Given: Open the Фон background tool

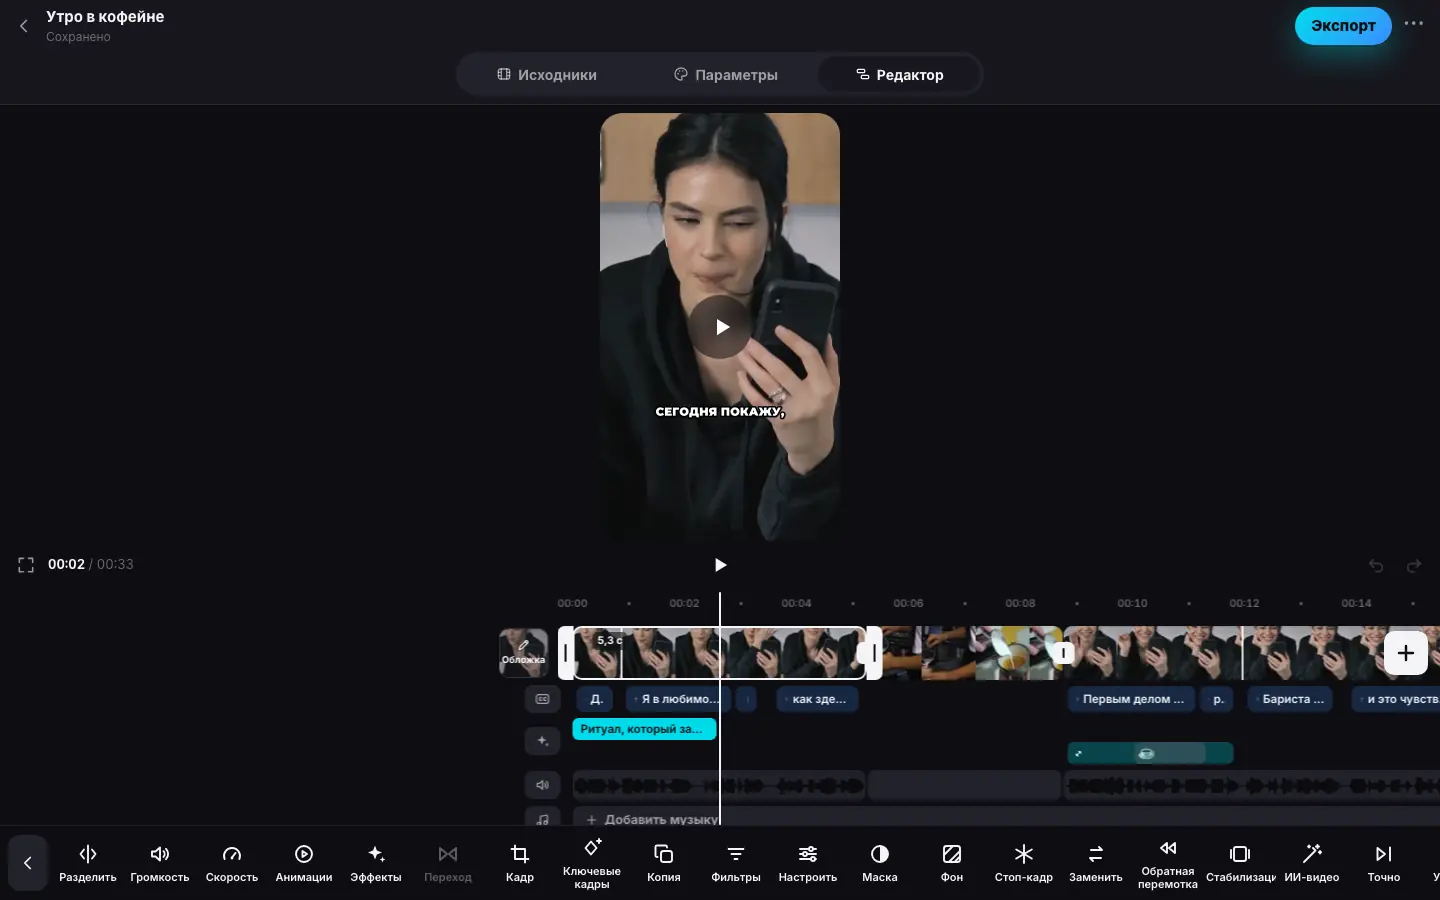Looking at the screenshot, I should pyautogui.click(x=952, y=863).
